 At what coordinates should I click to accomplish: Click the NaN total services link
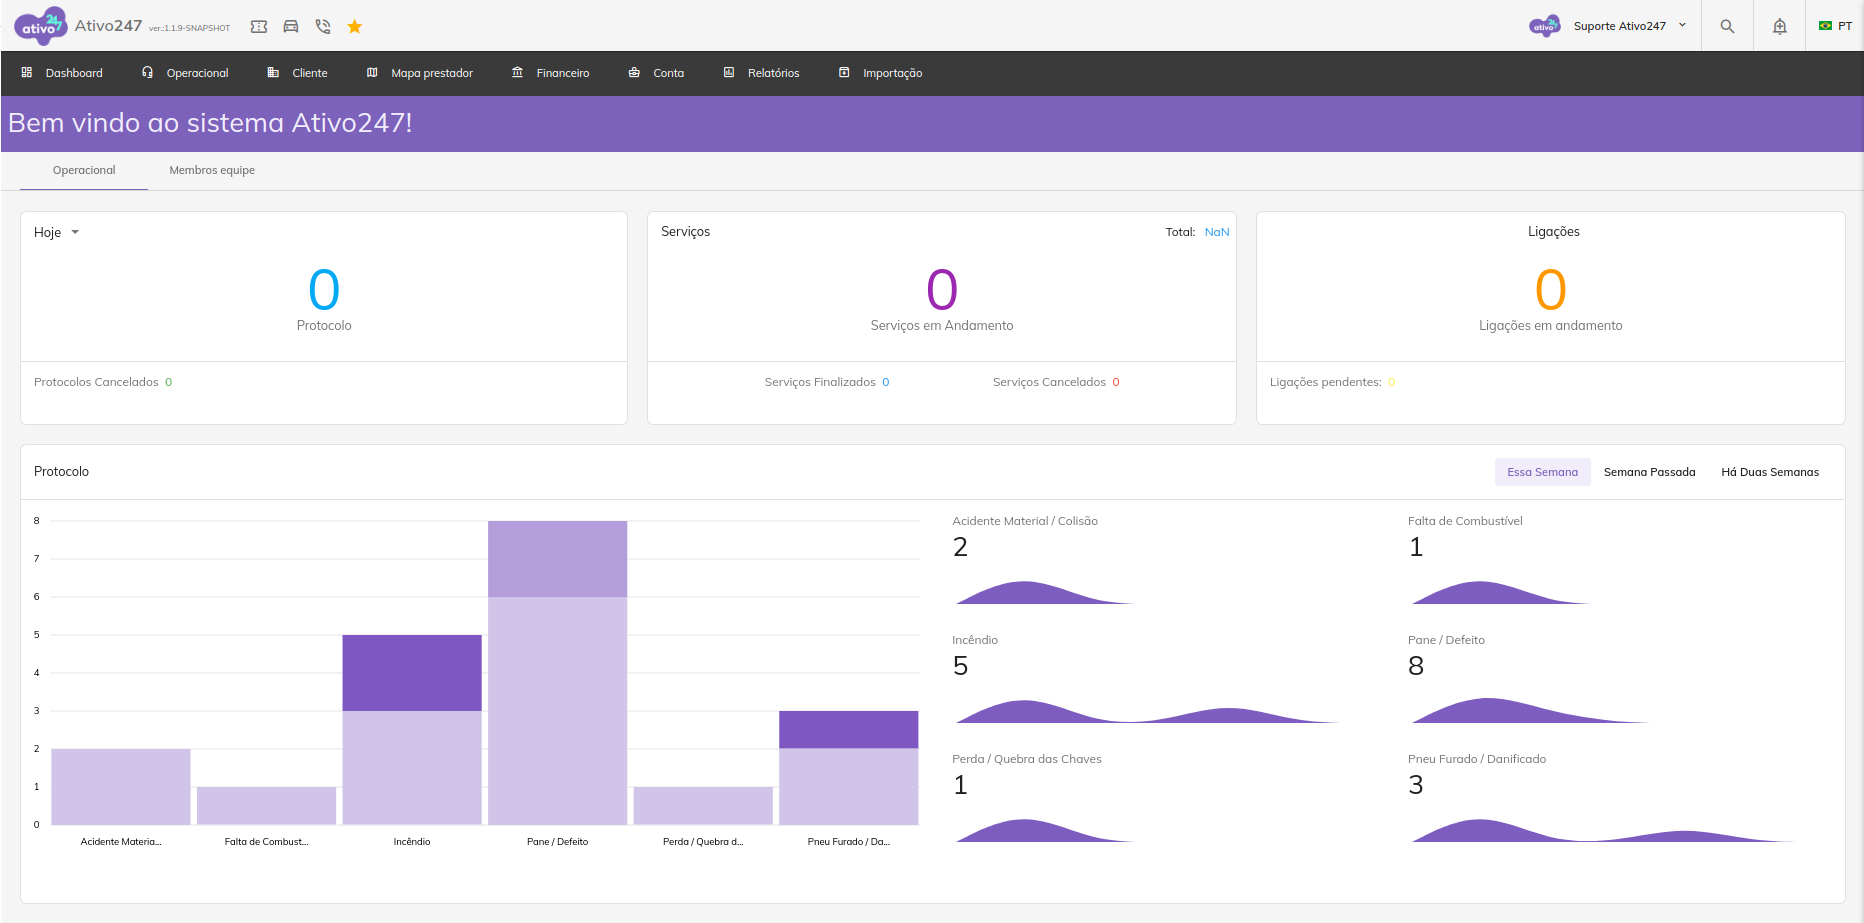point(1217,232)
